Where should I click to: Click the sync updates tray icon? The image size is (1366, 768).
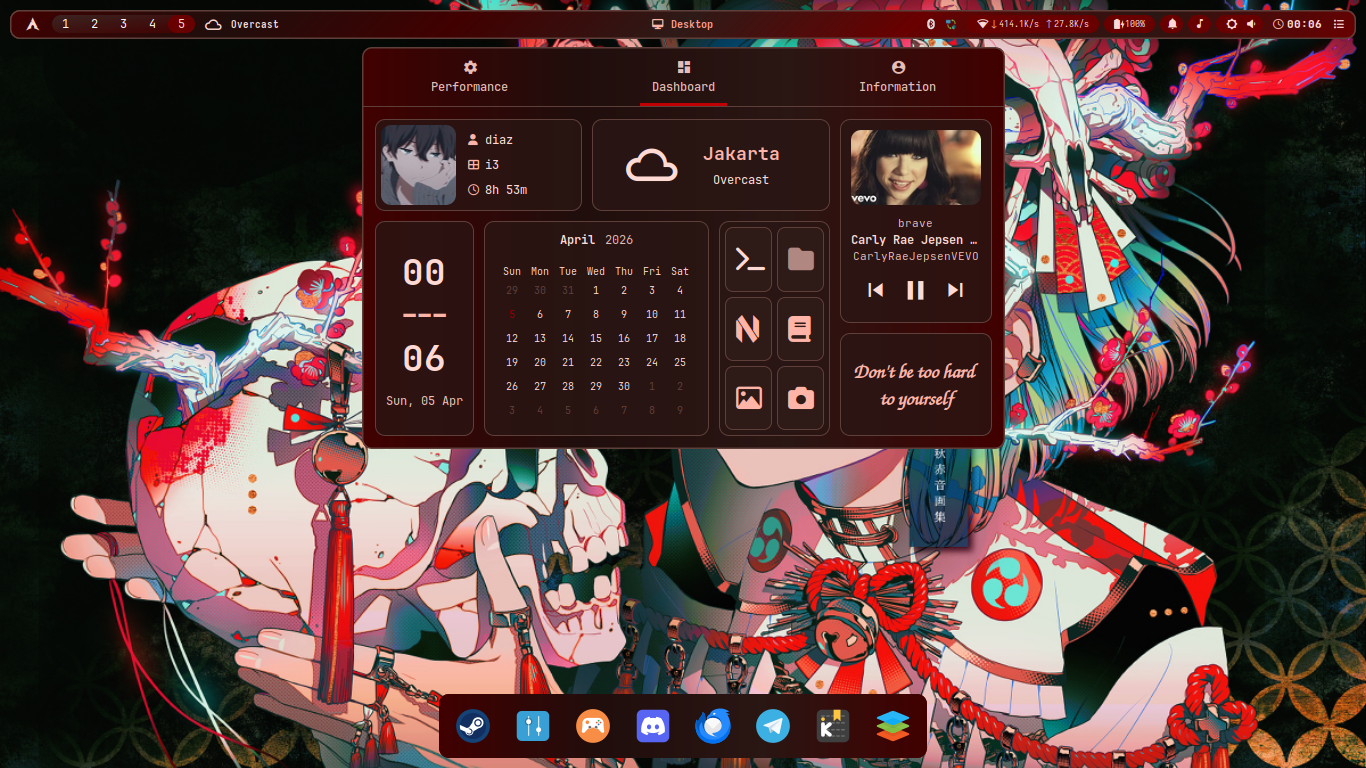(x=951, y=24)
